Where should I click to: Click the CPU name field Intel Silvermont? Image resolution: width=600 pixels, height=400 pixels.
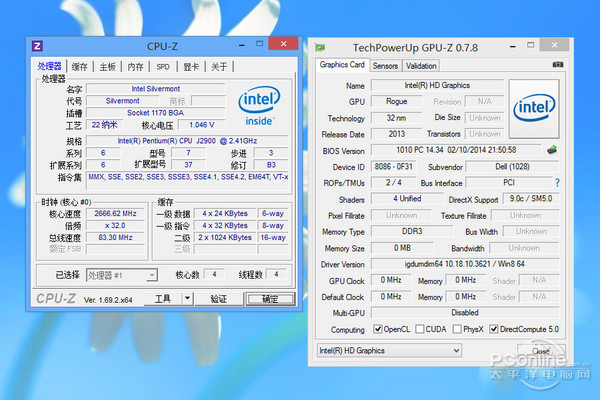[156, 89]
